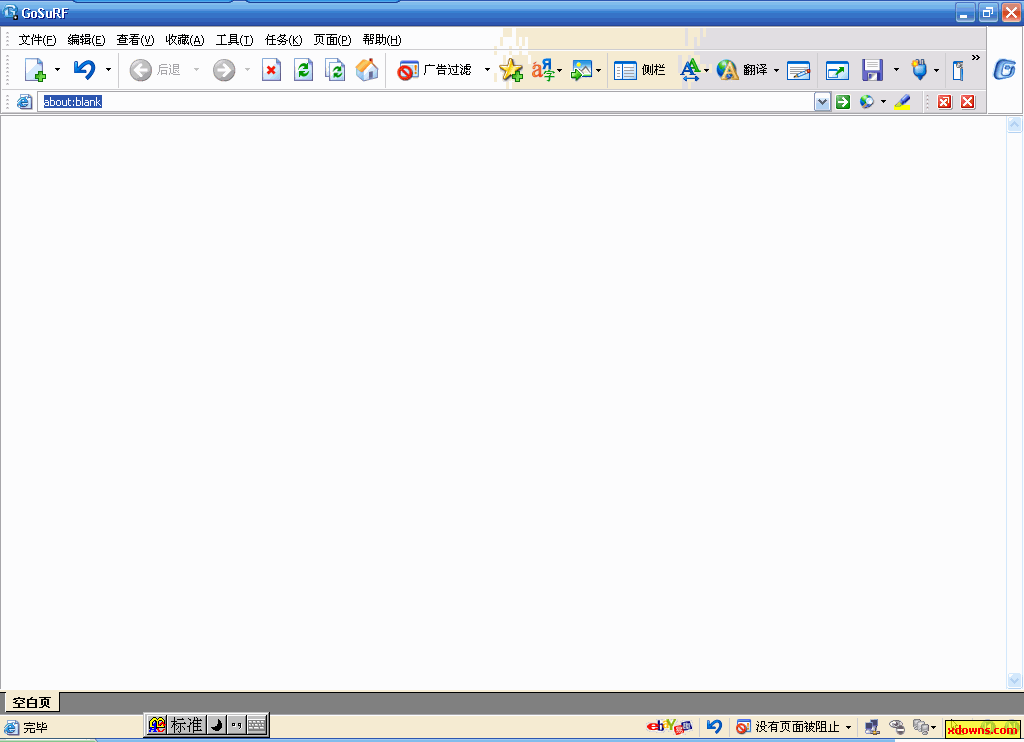Toggle the 广告过滤 ad filter button
This screenshot has width=1024, height=742.
pos(434,69)
